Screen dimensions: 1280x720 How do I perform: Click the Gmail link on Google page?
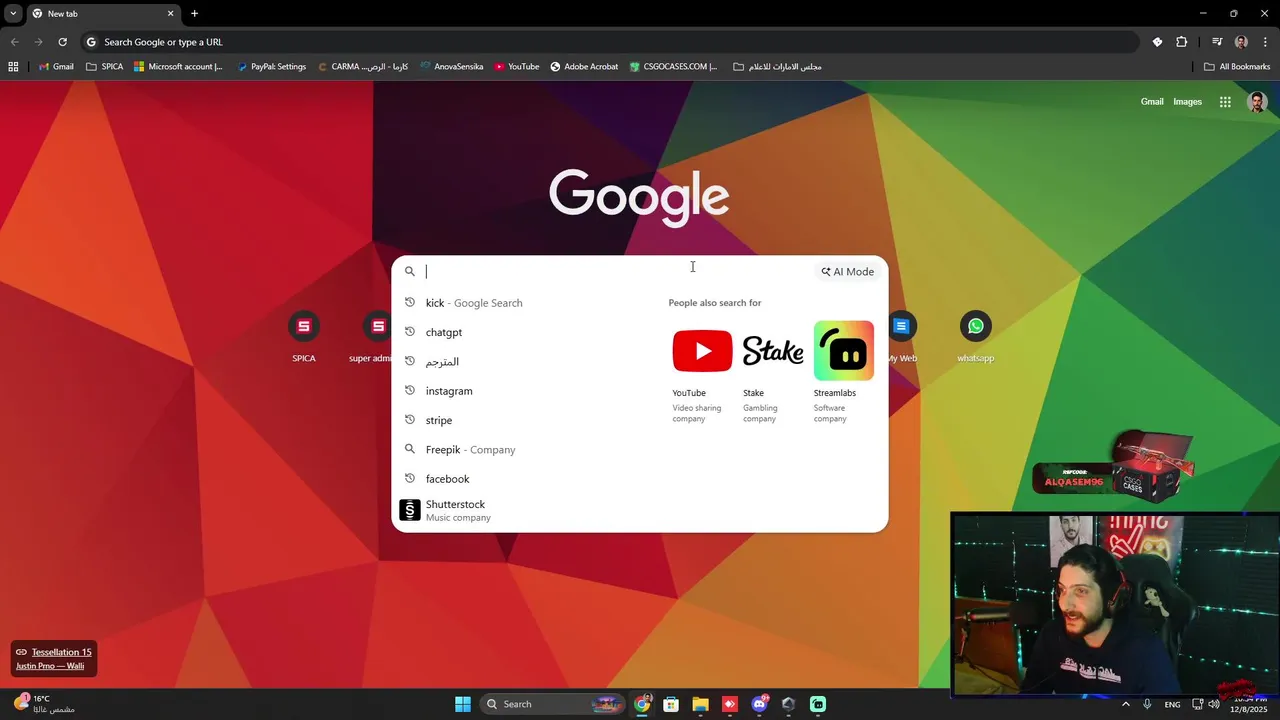coord(1152,102)
